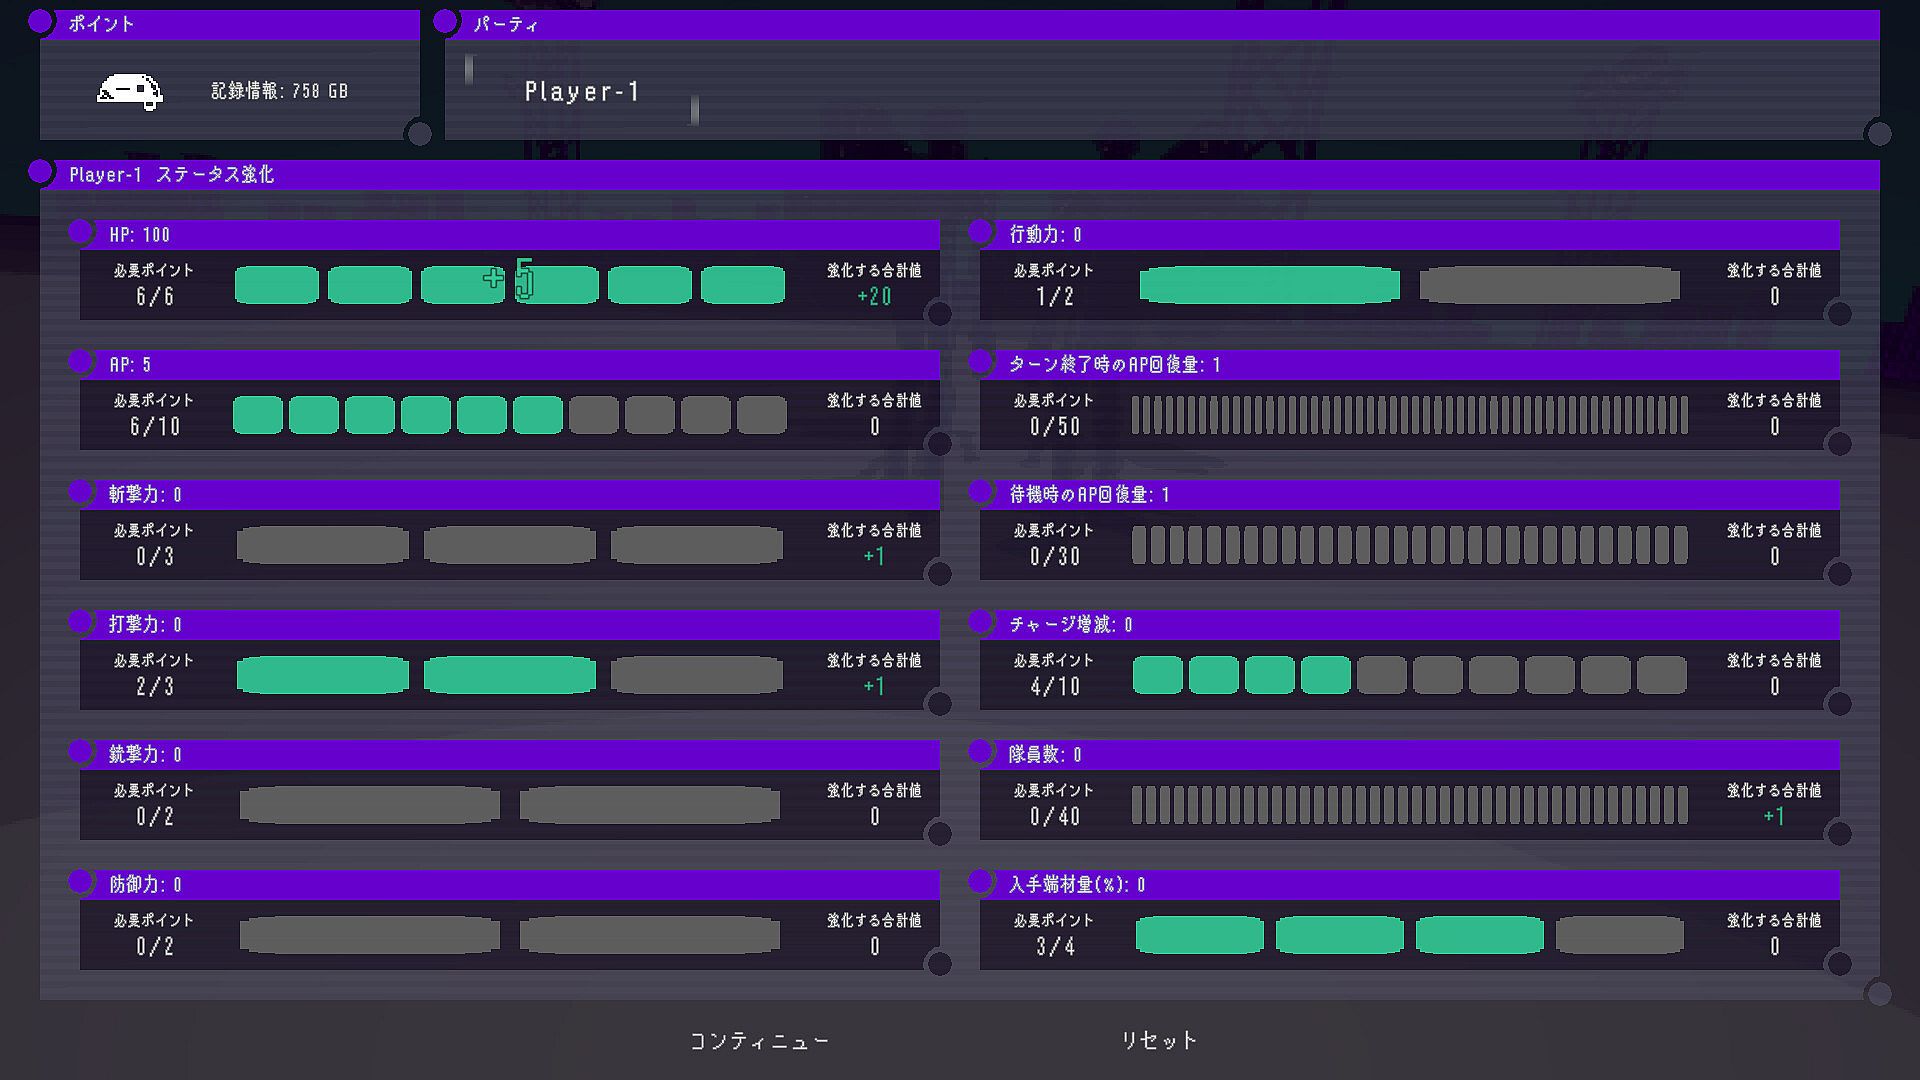Click the 行動力 points value "1/2"
This screenshot has height=1080, width=1920.
pyautogui.click(x=1055, y=297)
